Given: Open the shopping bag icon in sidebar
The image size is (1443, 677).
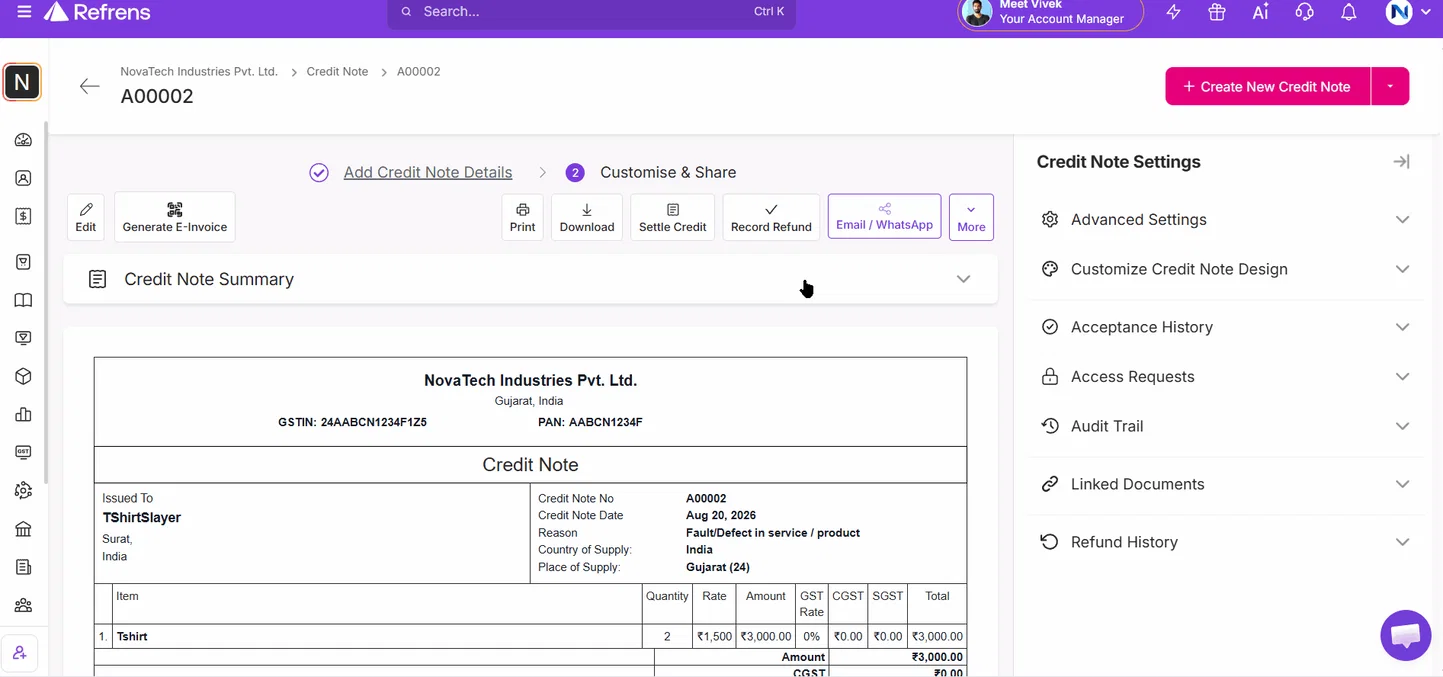Looking at the screenshot, I should [23, 262].
